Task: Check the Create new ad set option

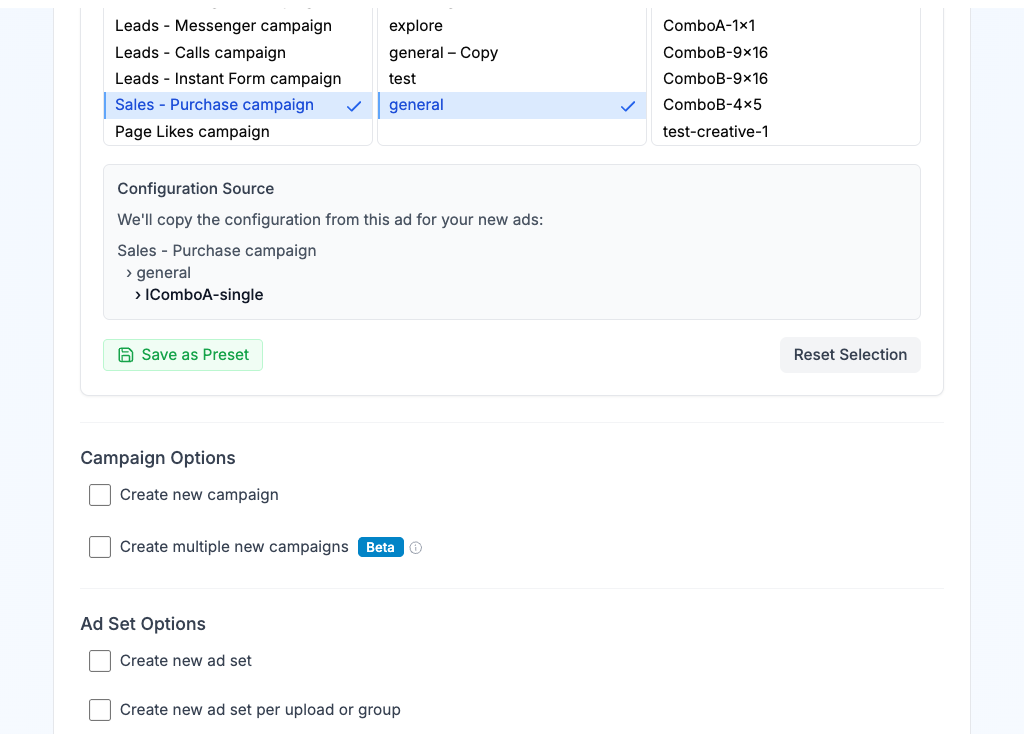Action: pos(100,661)
